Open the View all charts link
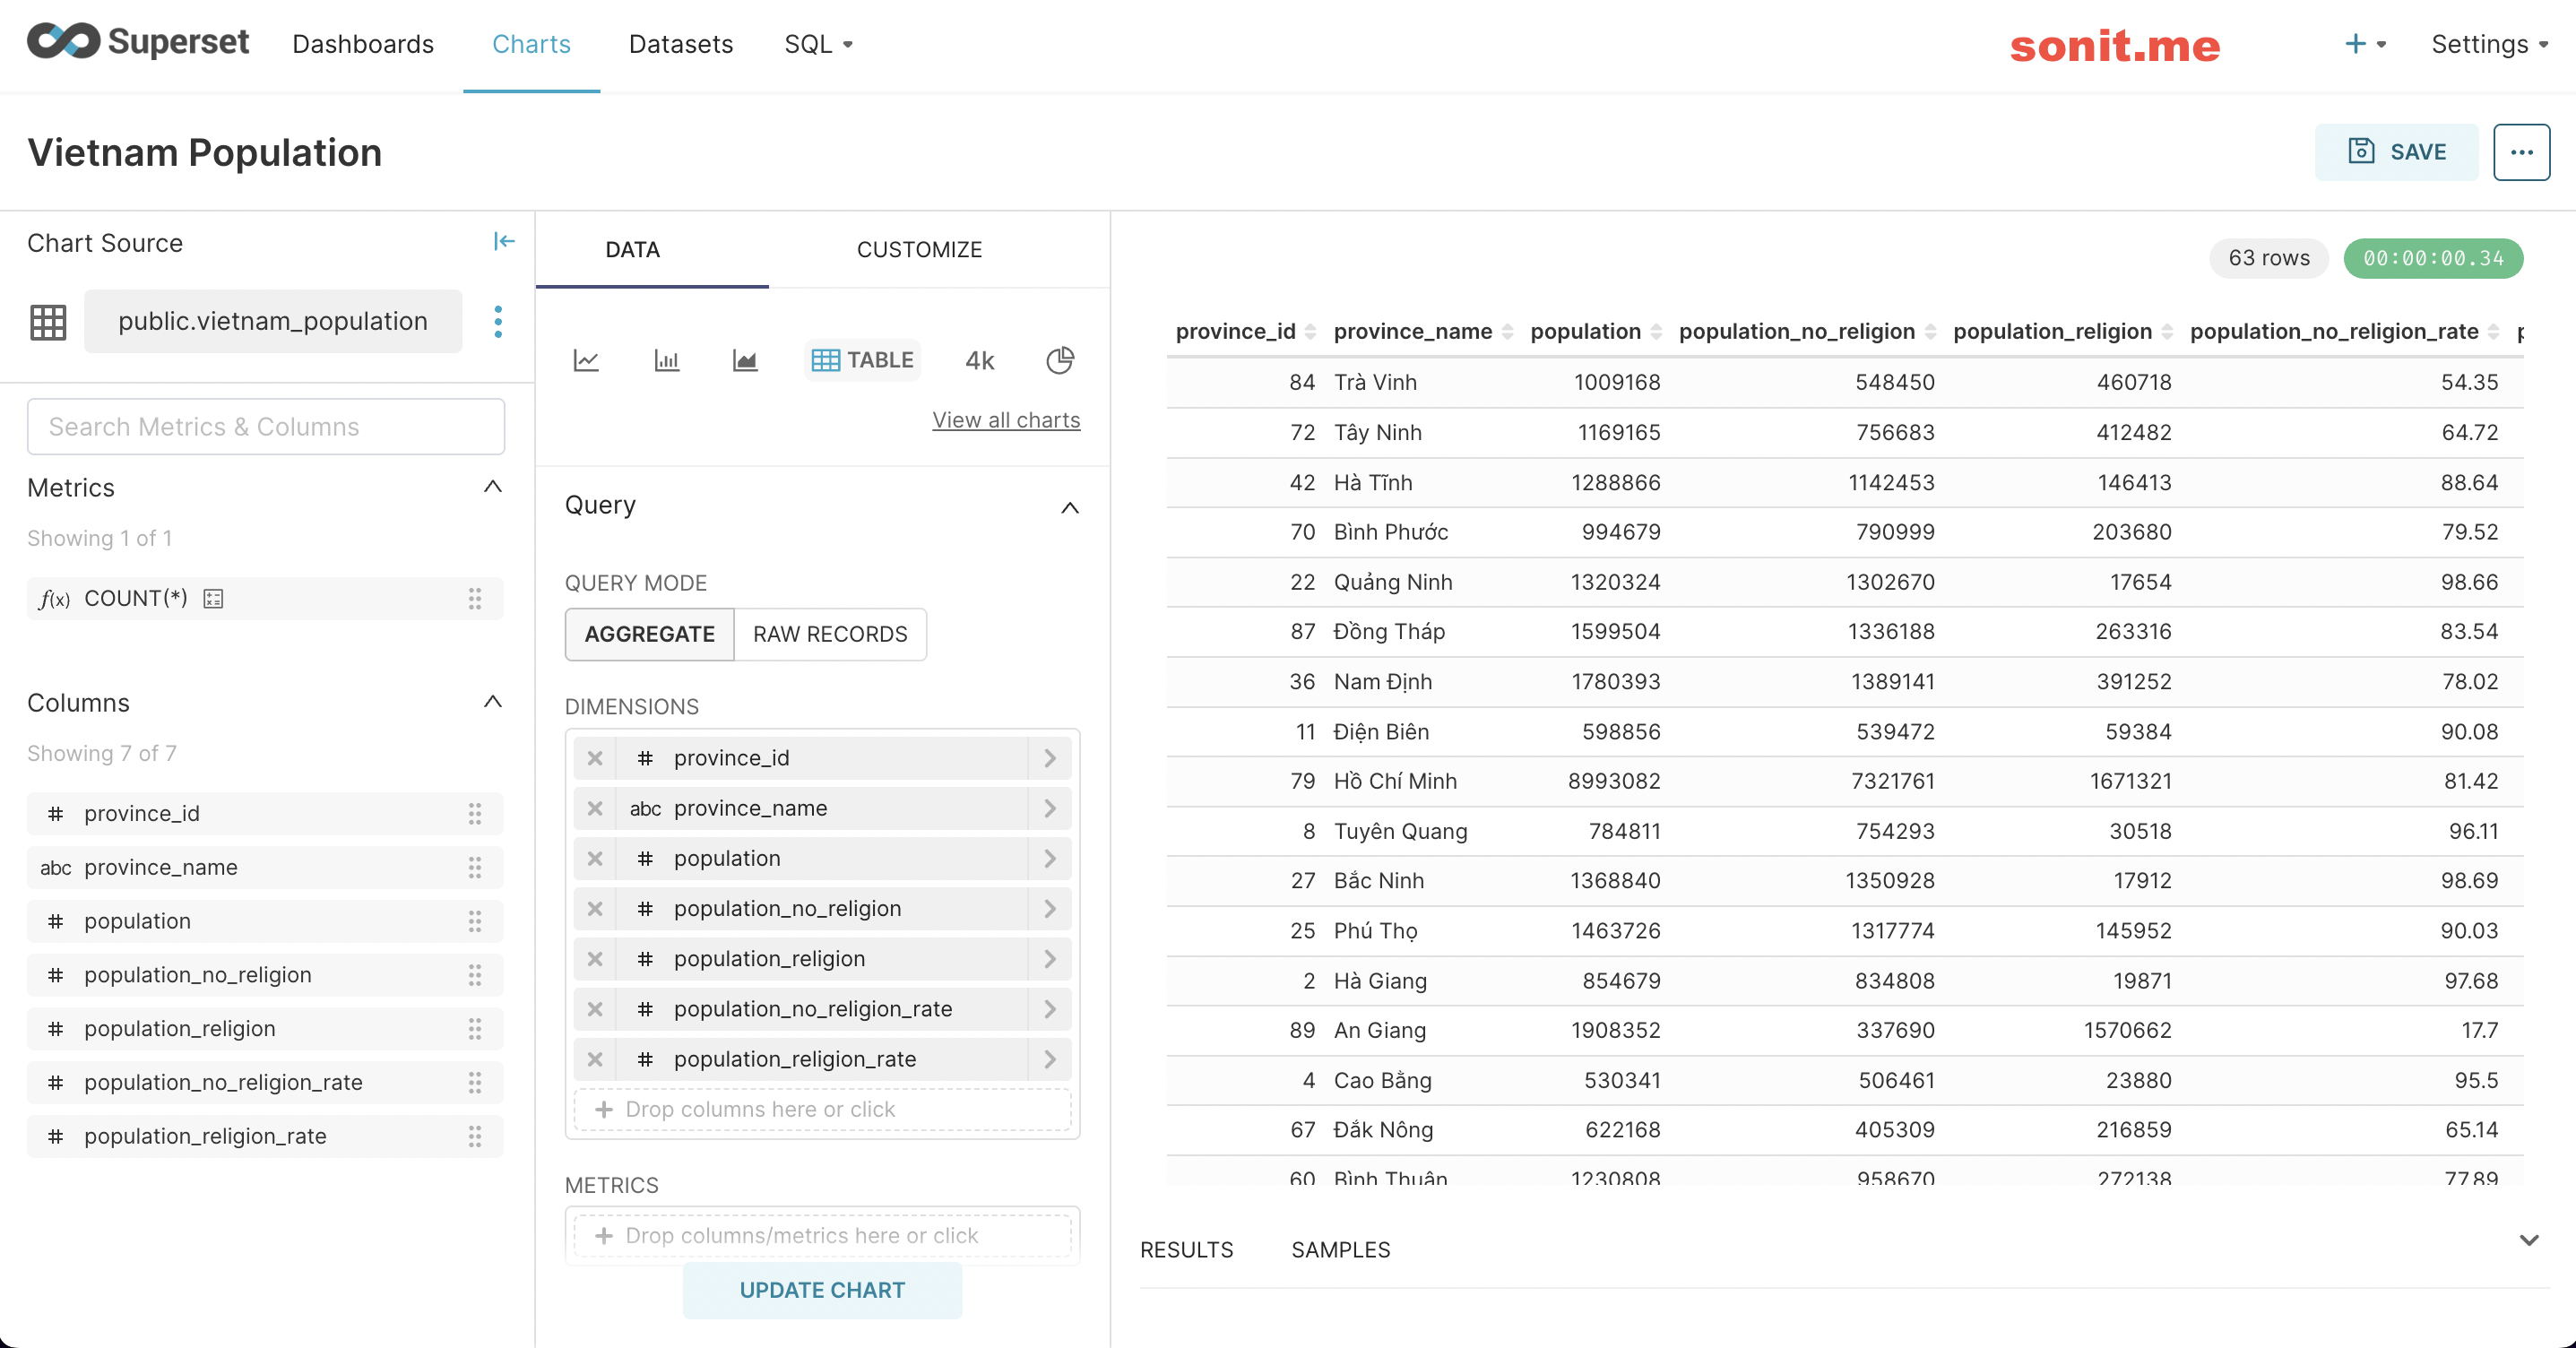The width and height of the screenshot is (2576, 1348). point(1006,419)
